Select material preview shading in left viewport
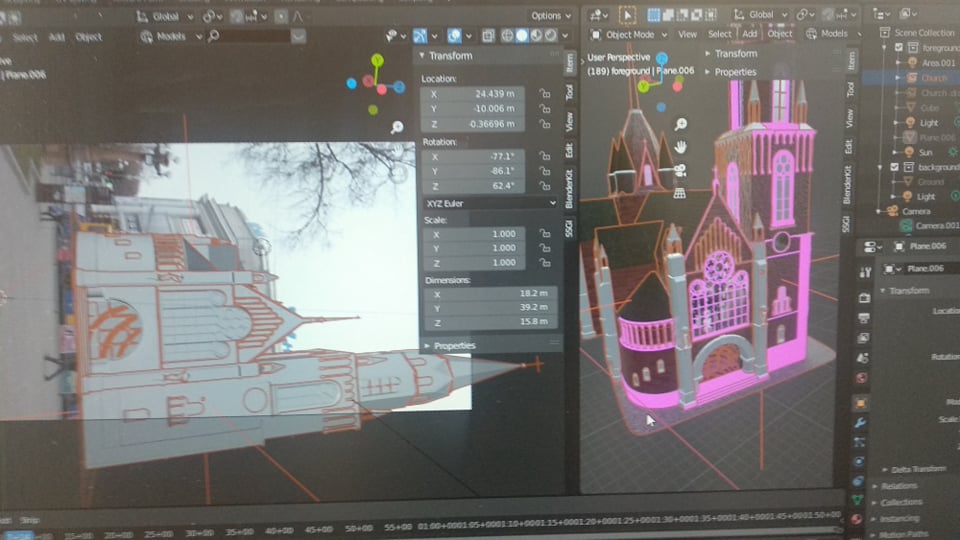Screen dimensions: 960x540 (x=536, y=36)
